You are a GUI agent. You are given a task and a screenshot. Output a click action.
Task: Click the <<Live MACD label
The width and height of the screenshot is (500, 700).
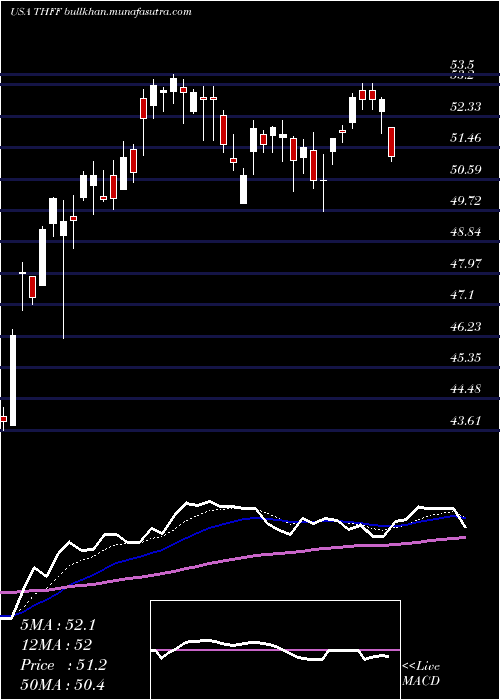(x=421, y=674)
